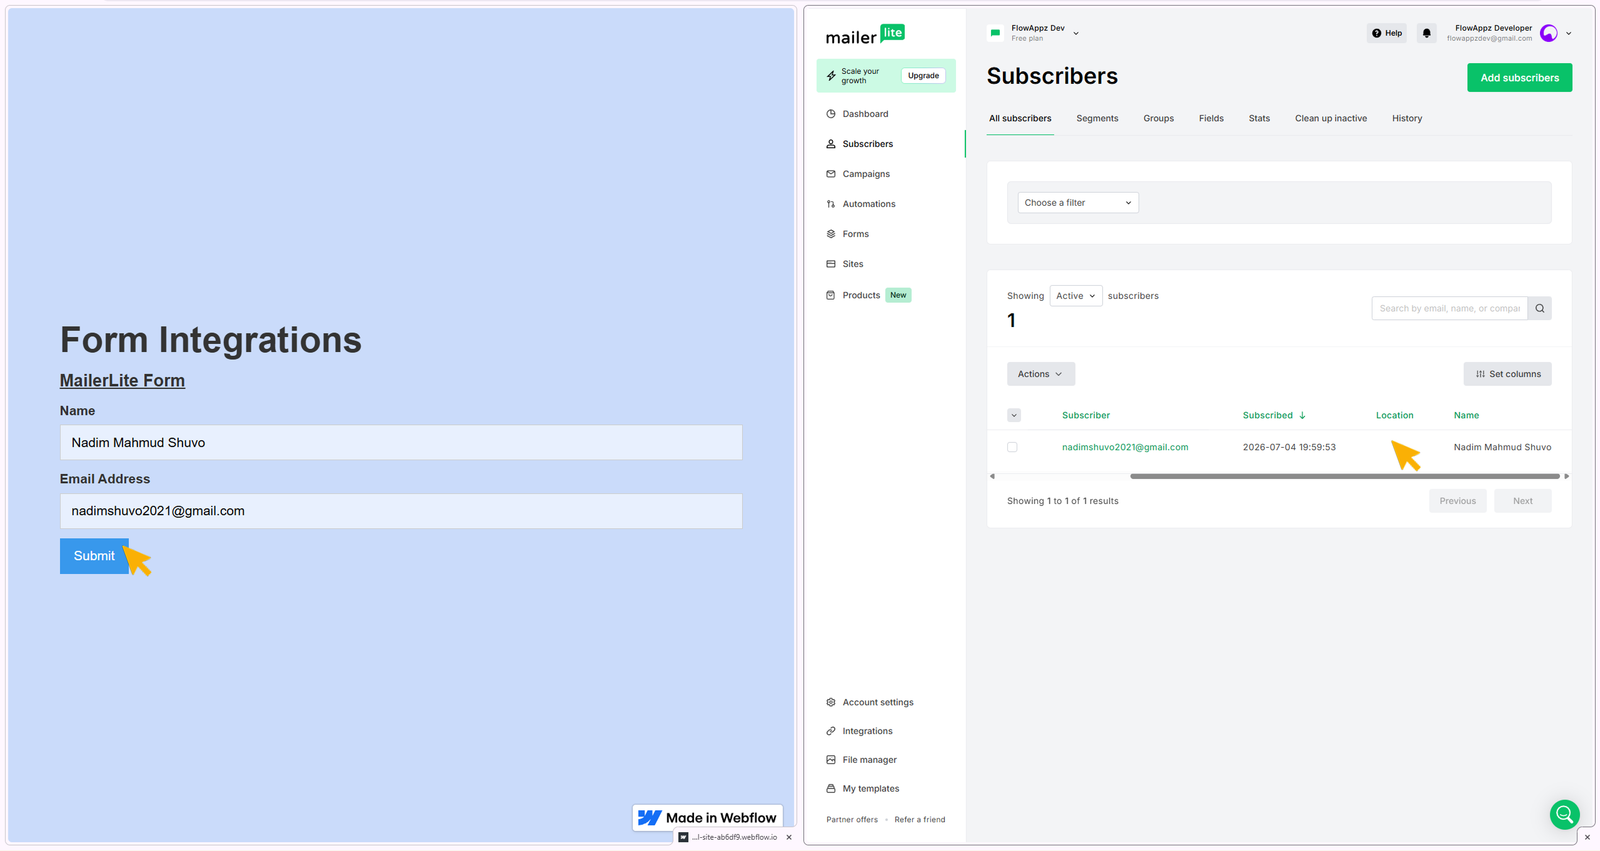Screen dimensions: 1600x851
Task: Open Dashboard in the MailerLite sidebar
Action: pyautogui.click(x=865, y=114)
